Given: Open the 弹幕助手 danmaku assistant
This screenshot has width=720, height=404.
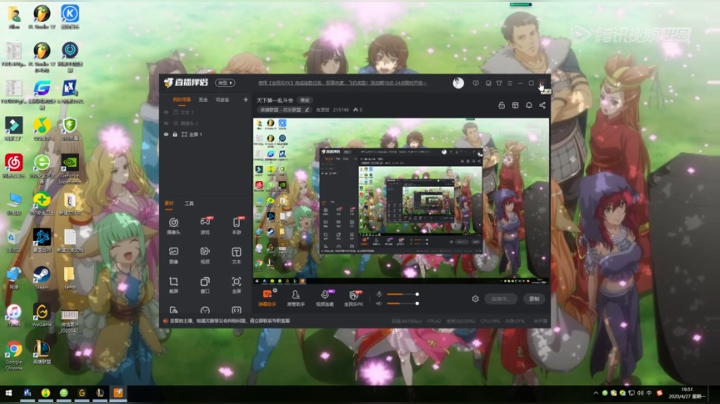Looking at the screenshot, I should click(x=267, y=298).
